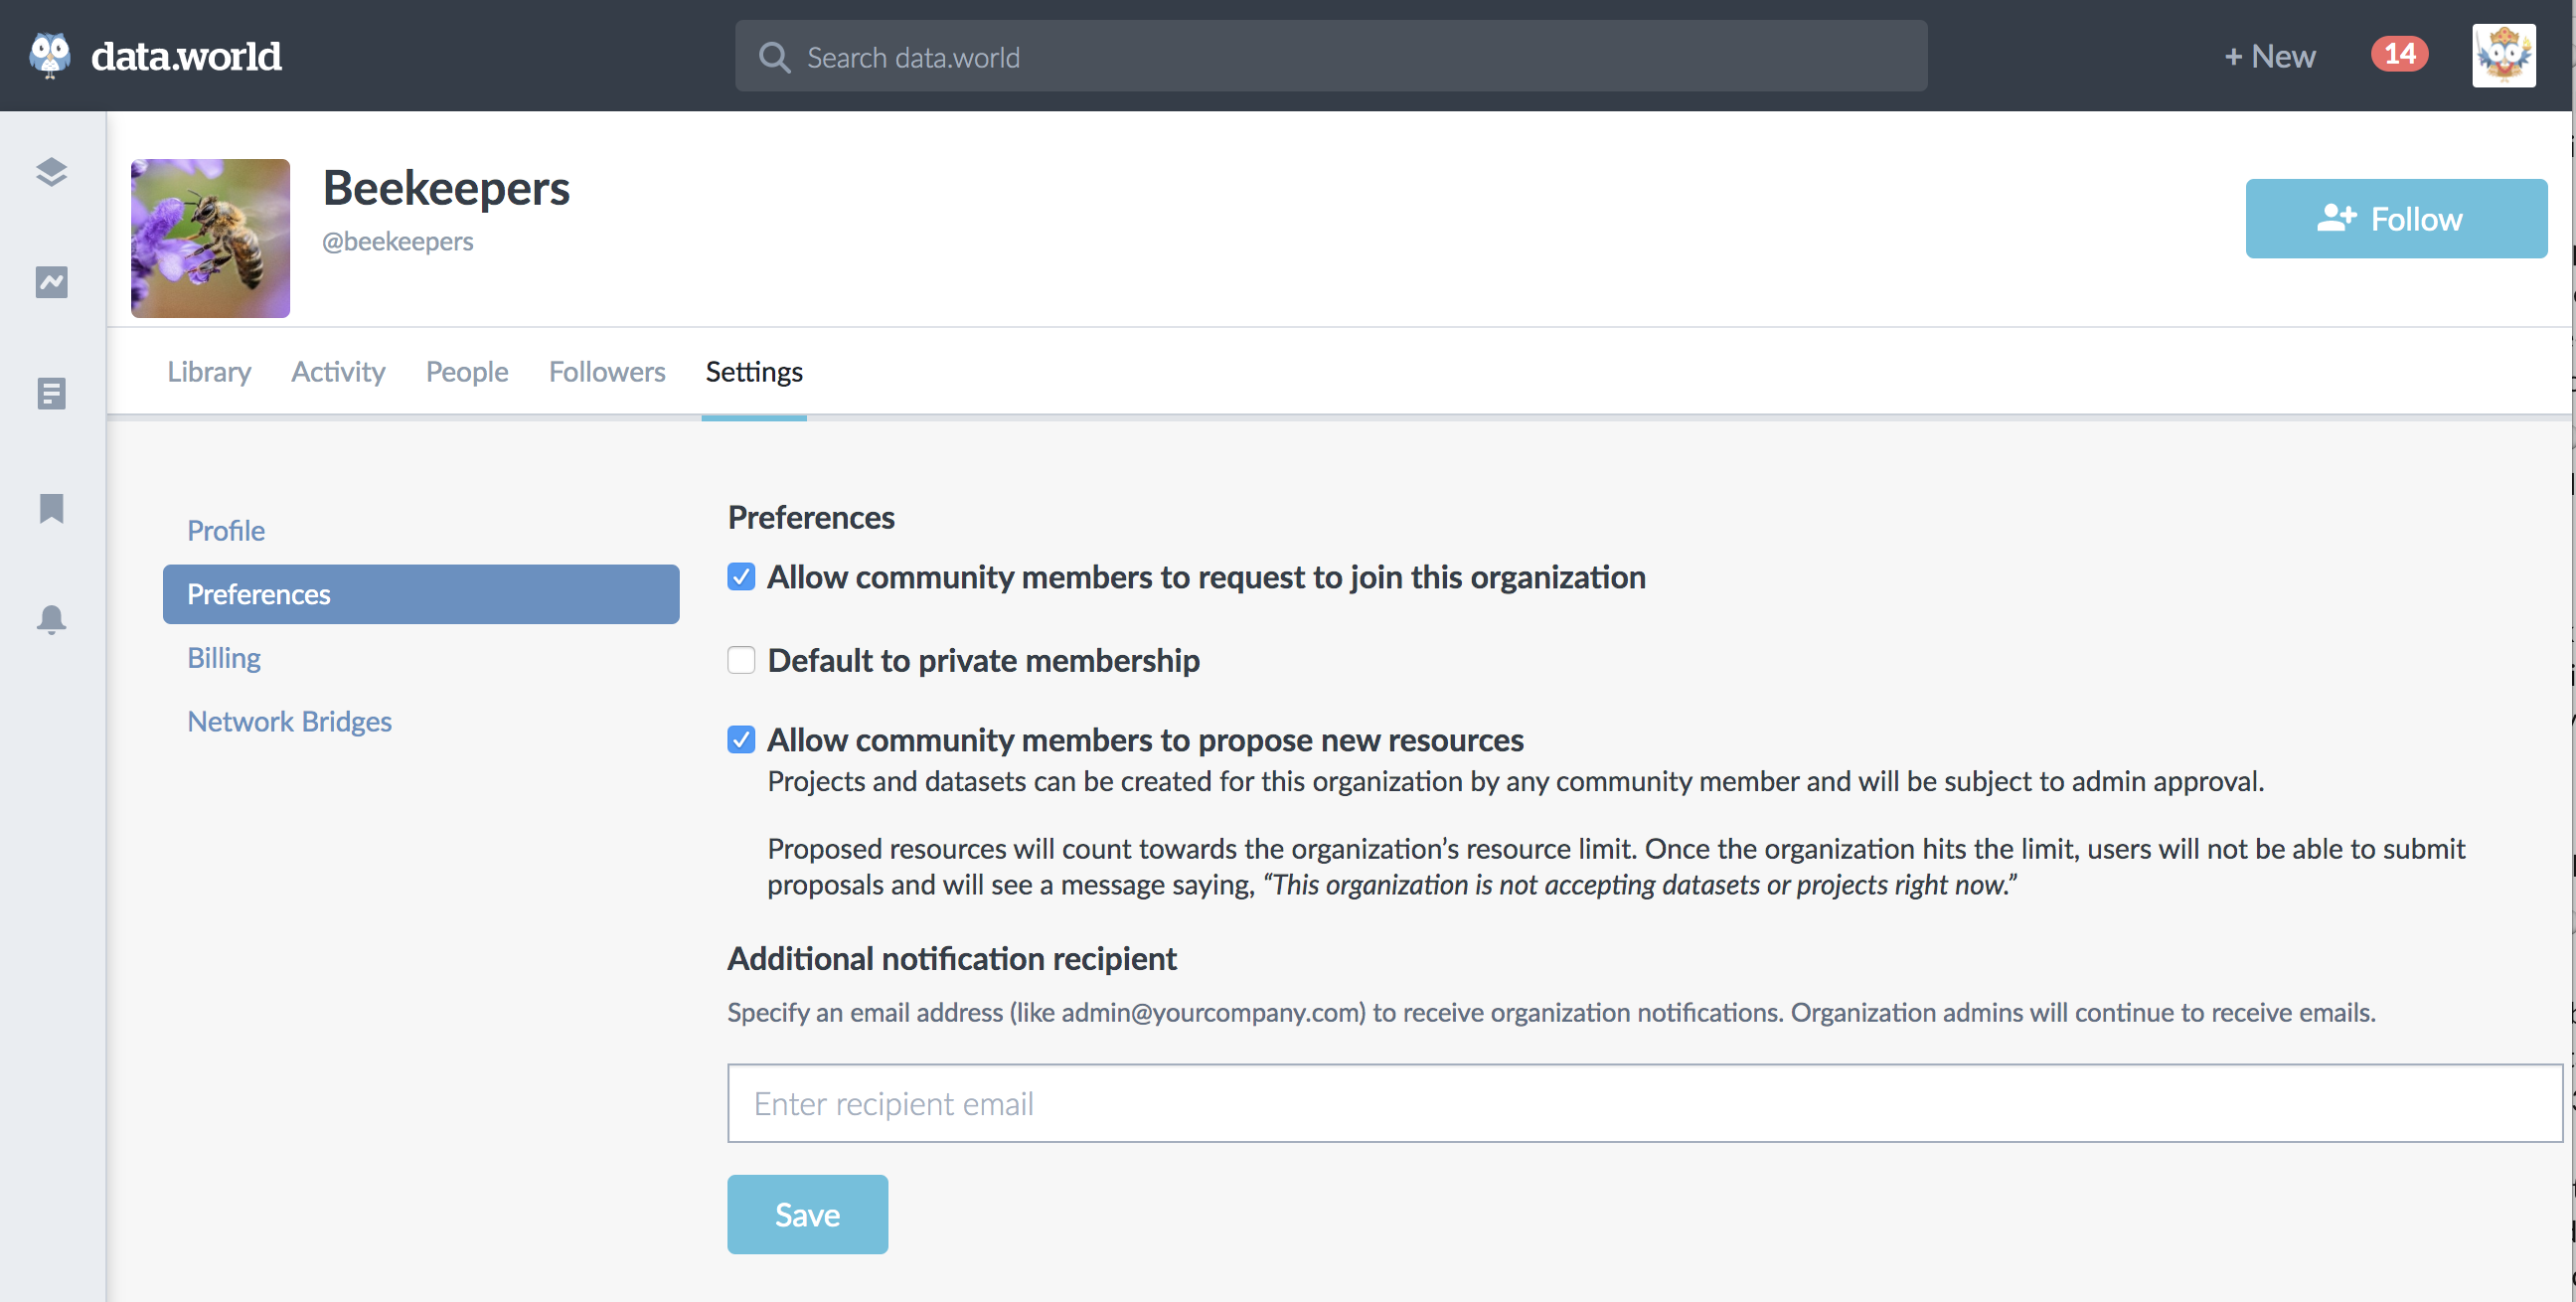Click the recipient email input field
This screenshot has width=2576, height=1302.
click(x=1645, y=1102)
